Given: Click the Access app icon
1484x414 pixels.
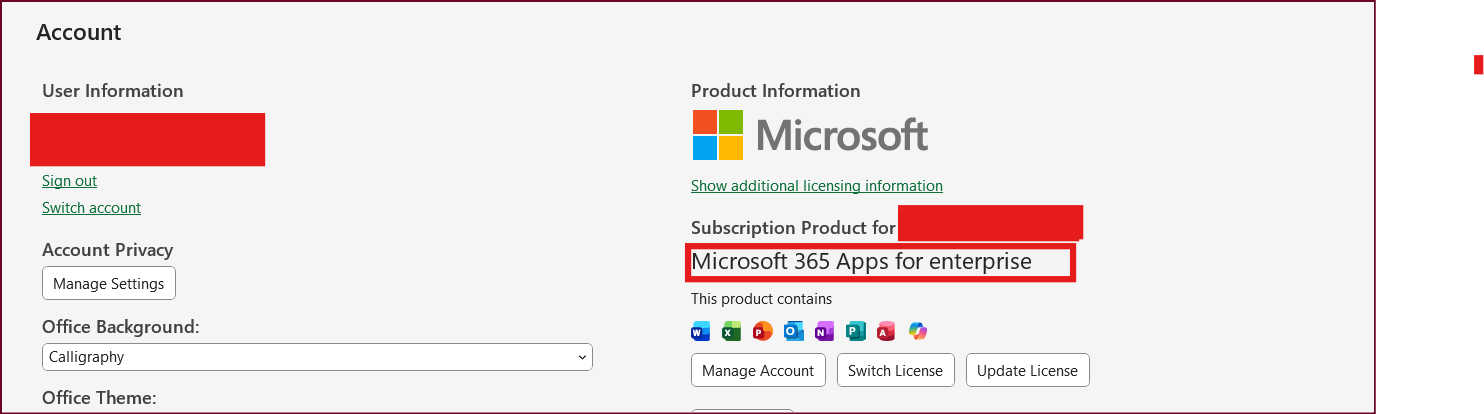Looking at the screenshot, I should pos(886,331).
